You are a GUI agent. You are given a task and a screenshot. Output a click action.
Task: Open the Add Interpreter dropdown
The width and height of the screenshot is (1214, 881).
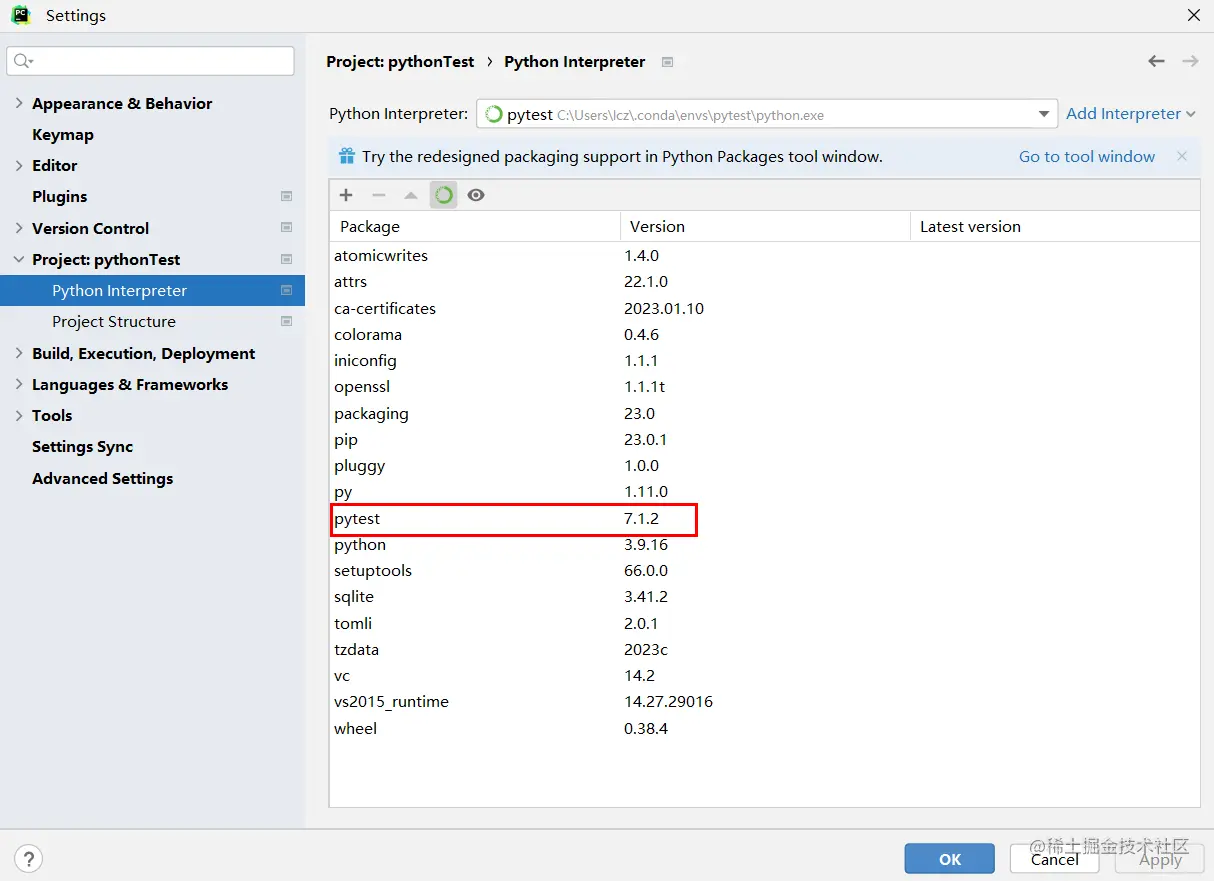[1131, 114]
